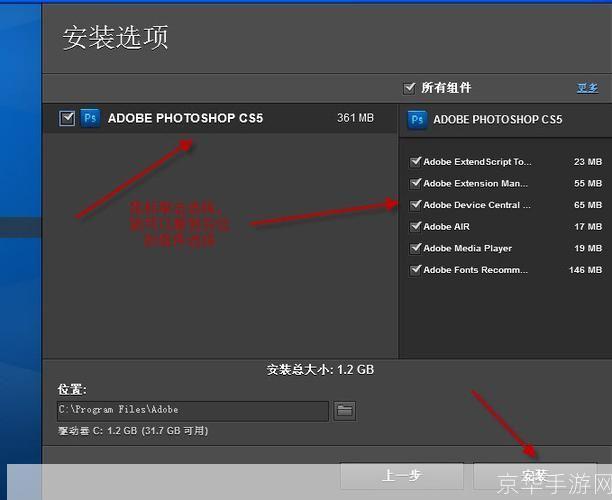The height and width of the screenshot is (500, 612).
Task: Click the ADOBE PHOTOSHOP CS5 components panel title
Action: 498,119
